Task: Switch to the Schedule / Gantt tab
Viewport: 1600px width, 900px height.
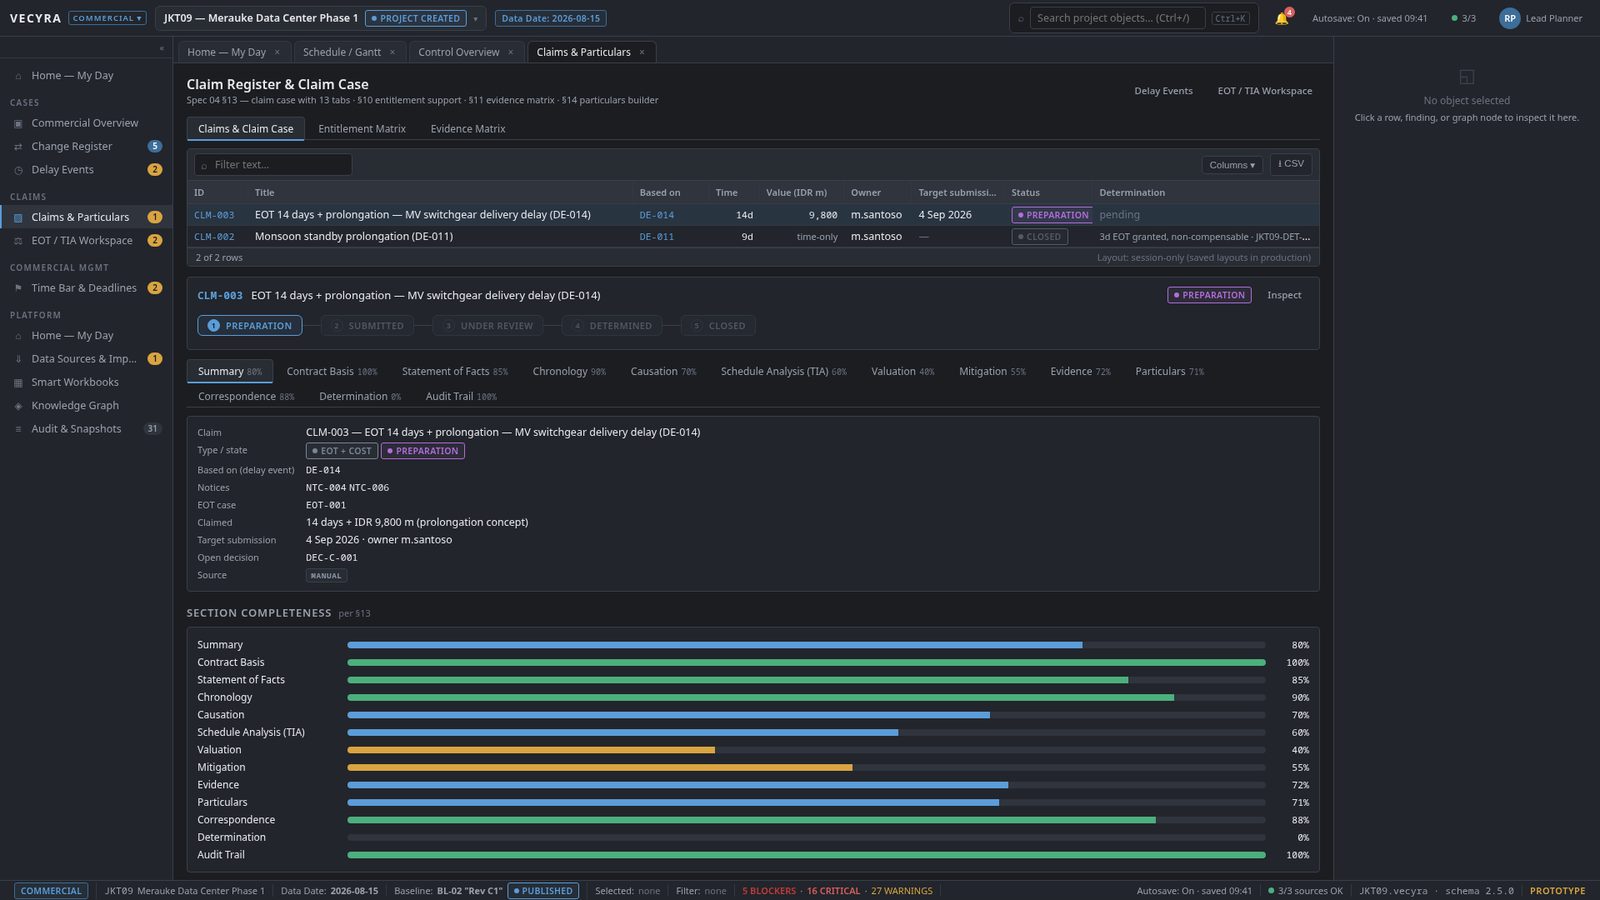Action: [342, 52]
